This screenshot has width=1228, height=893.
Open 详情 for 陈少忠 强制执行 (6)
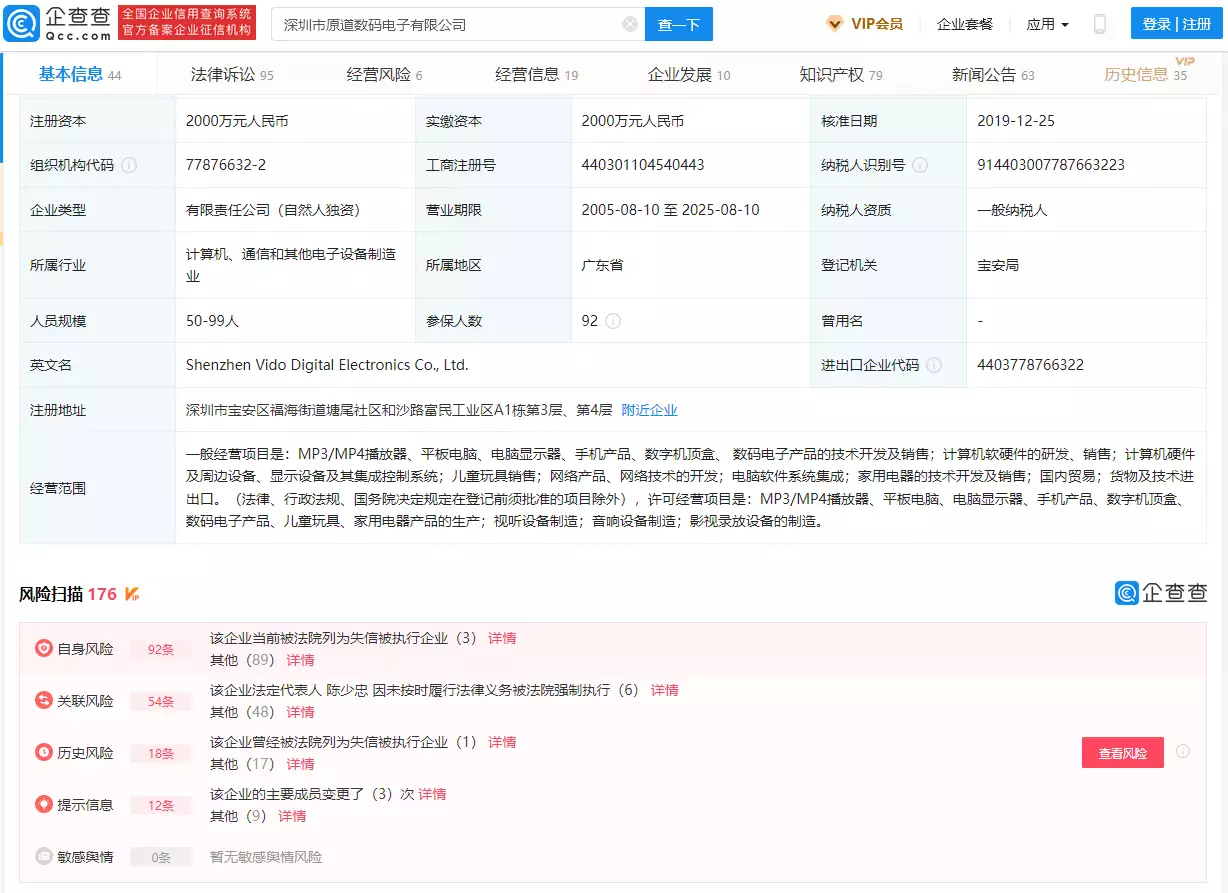click(665, 690)
